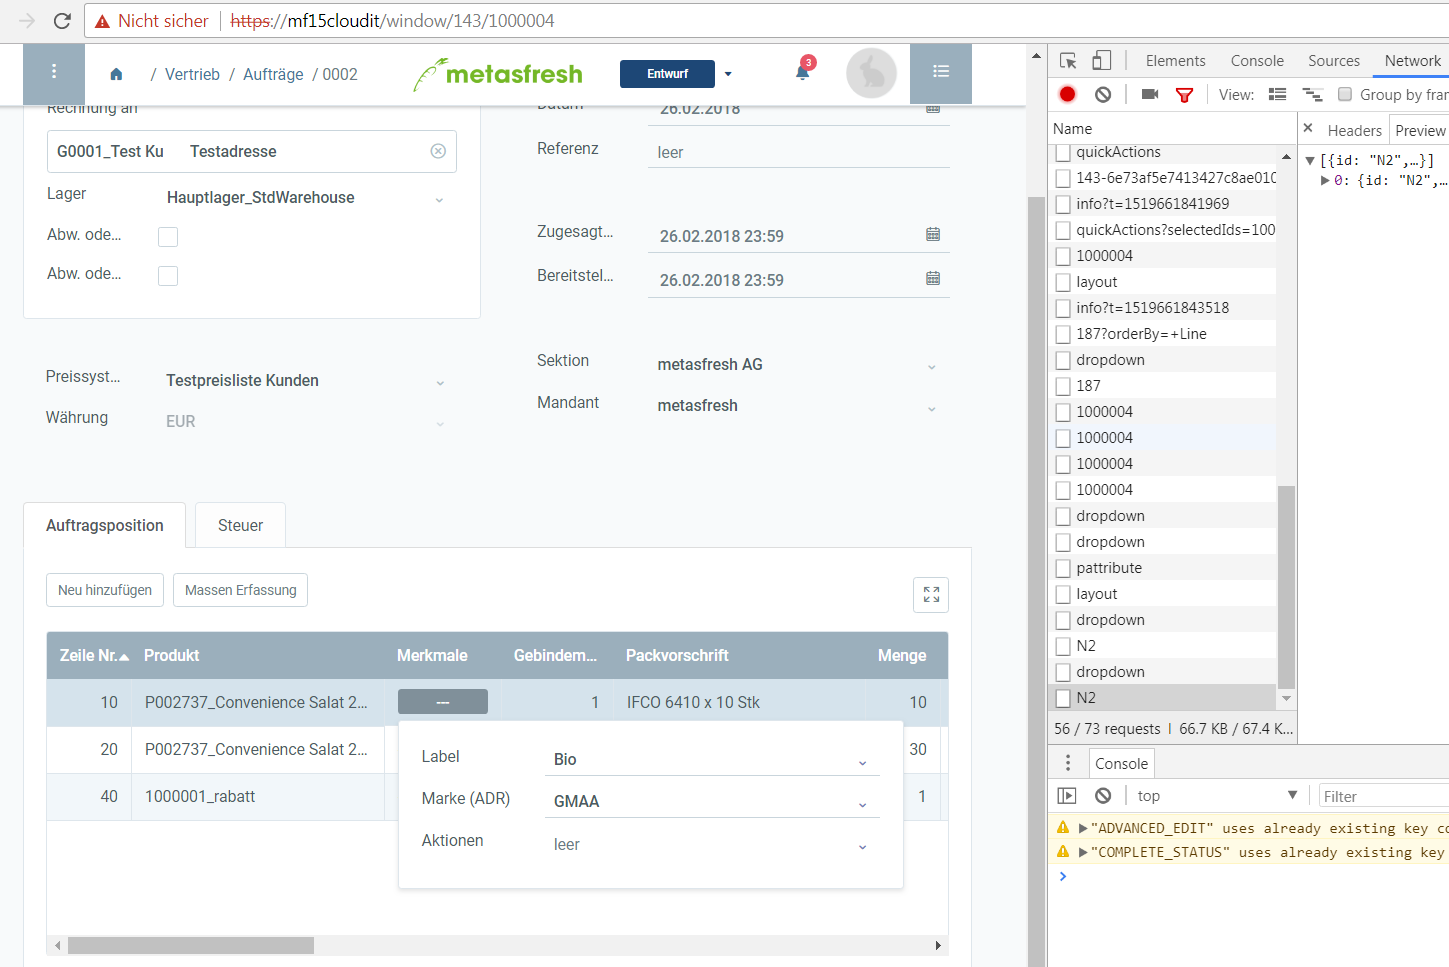1449x967 pixels.
Task: Stop recording network log via red record button
Action: [1066, 93]
